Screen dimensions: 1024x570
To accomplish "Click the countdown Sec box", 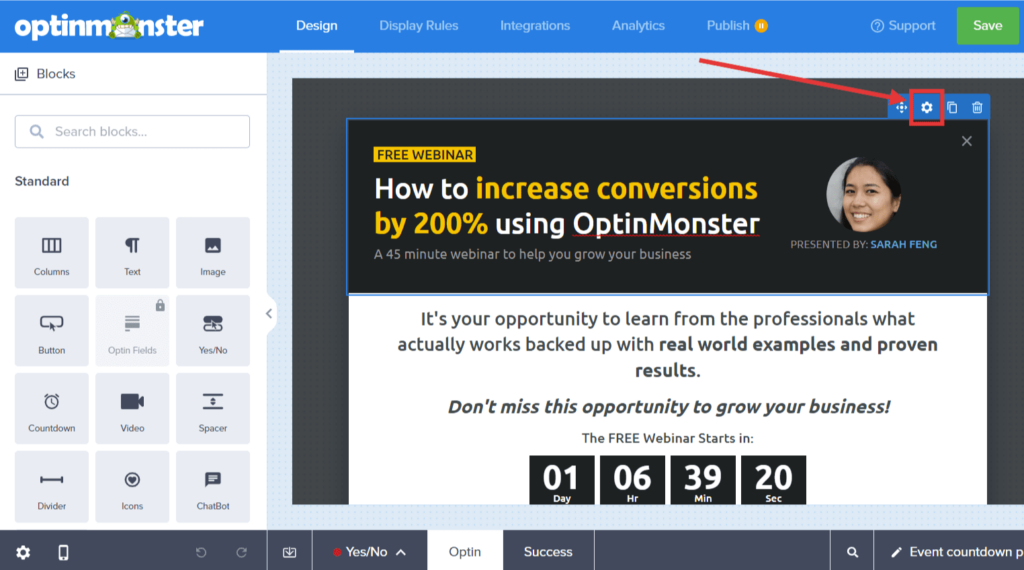I will [773, 480].
